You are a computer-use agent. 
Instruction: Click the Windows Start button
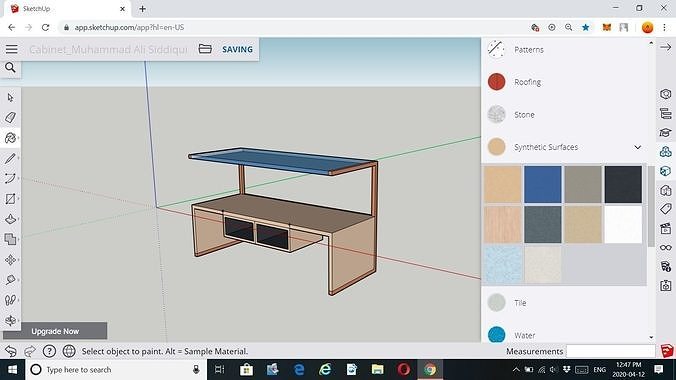coord(12,370)
